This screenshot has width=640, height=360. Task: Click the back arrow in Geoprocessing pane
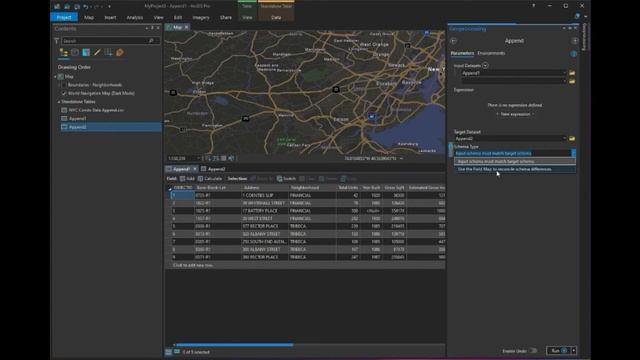coord(453,41)
